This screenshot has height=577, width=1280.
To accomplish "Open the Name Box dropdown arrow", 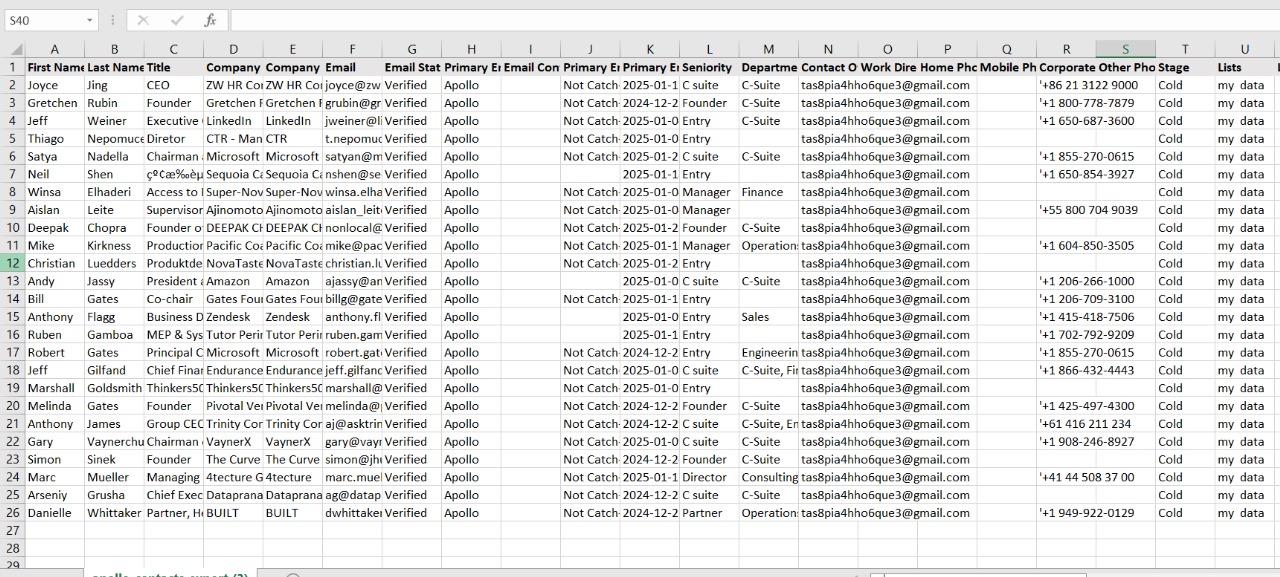I will tap(89, 20).
